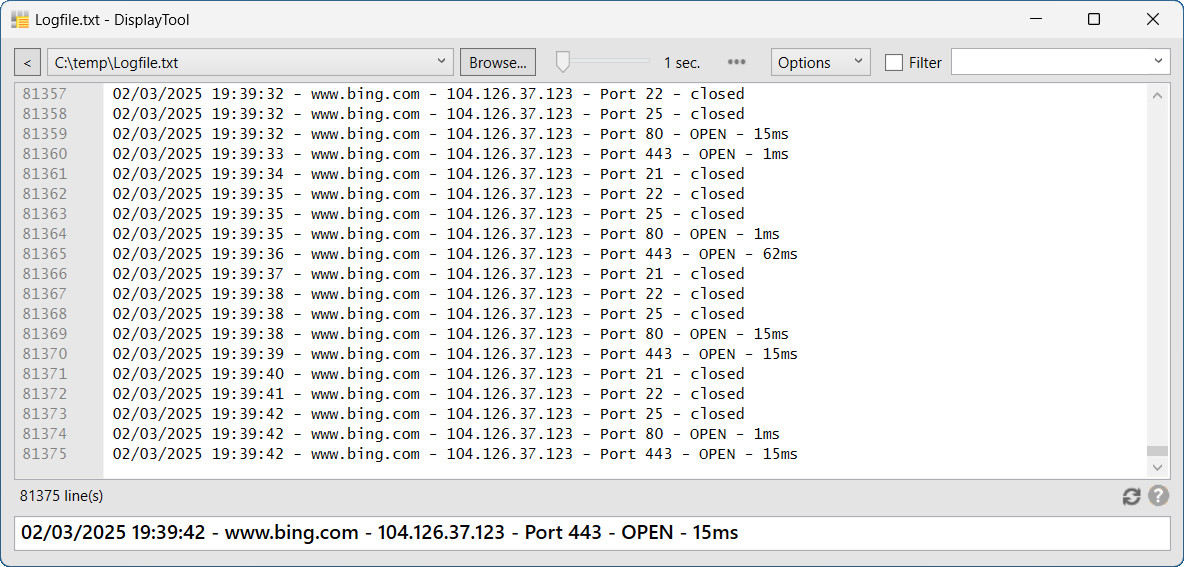This screenshot has height=567, width=1184.
Task: Select log line 81362 Port 22 closed
Action: 428,194
